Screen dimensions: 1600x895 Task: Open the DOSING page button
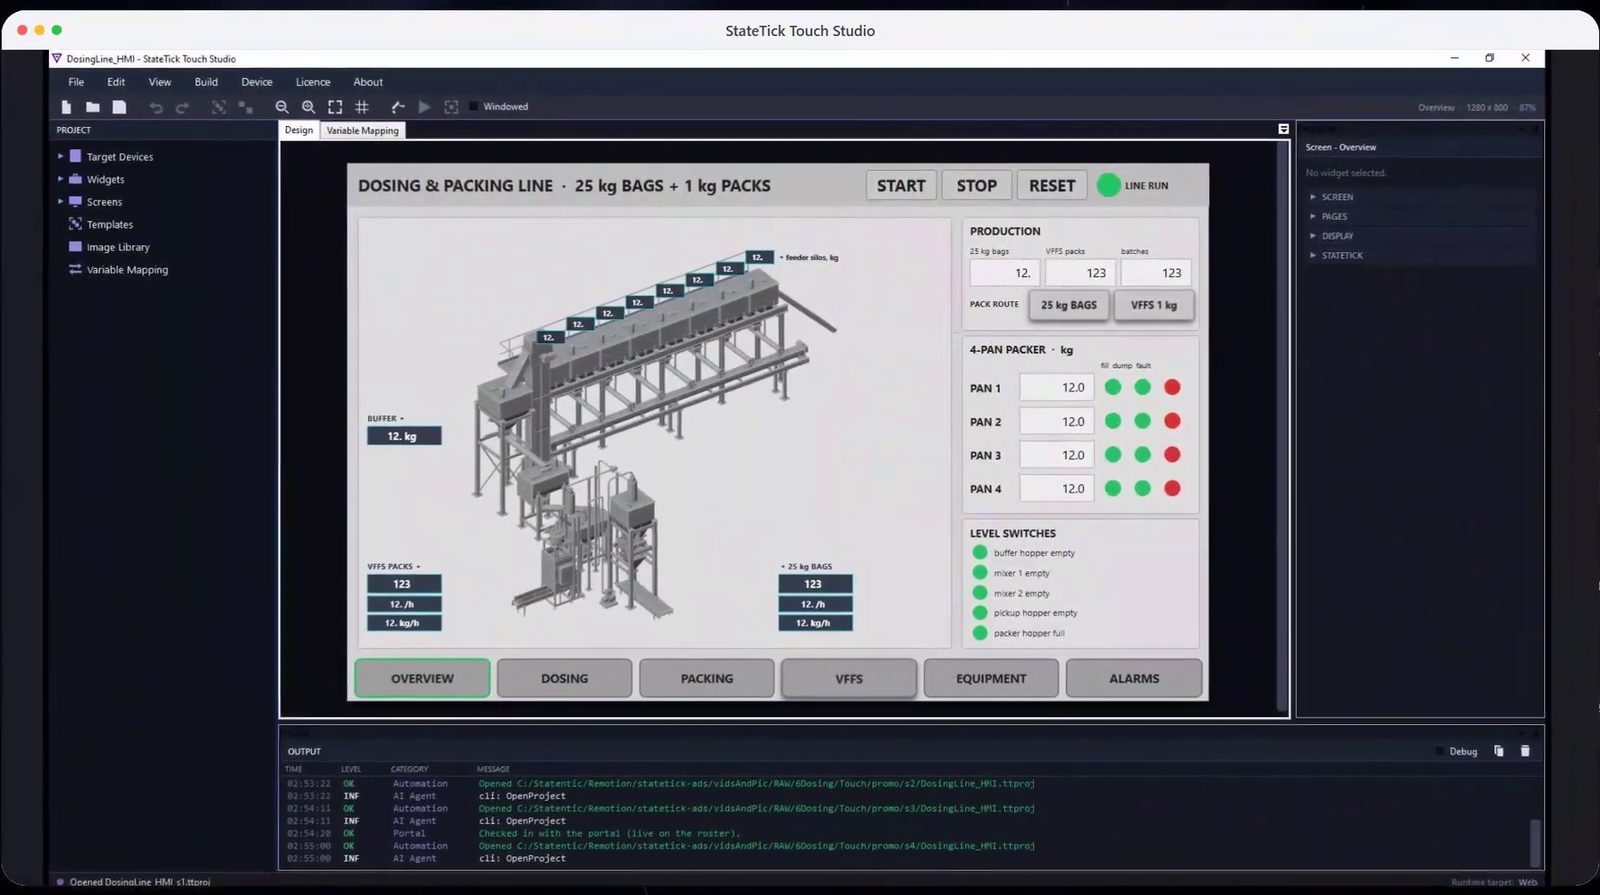565,678
